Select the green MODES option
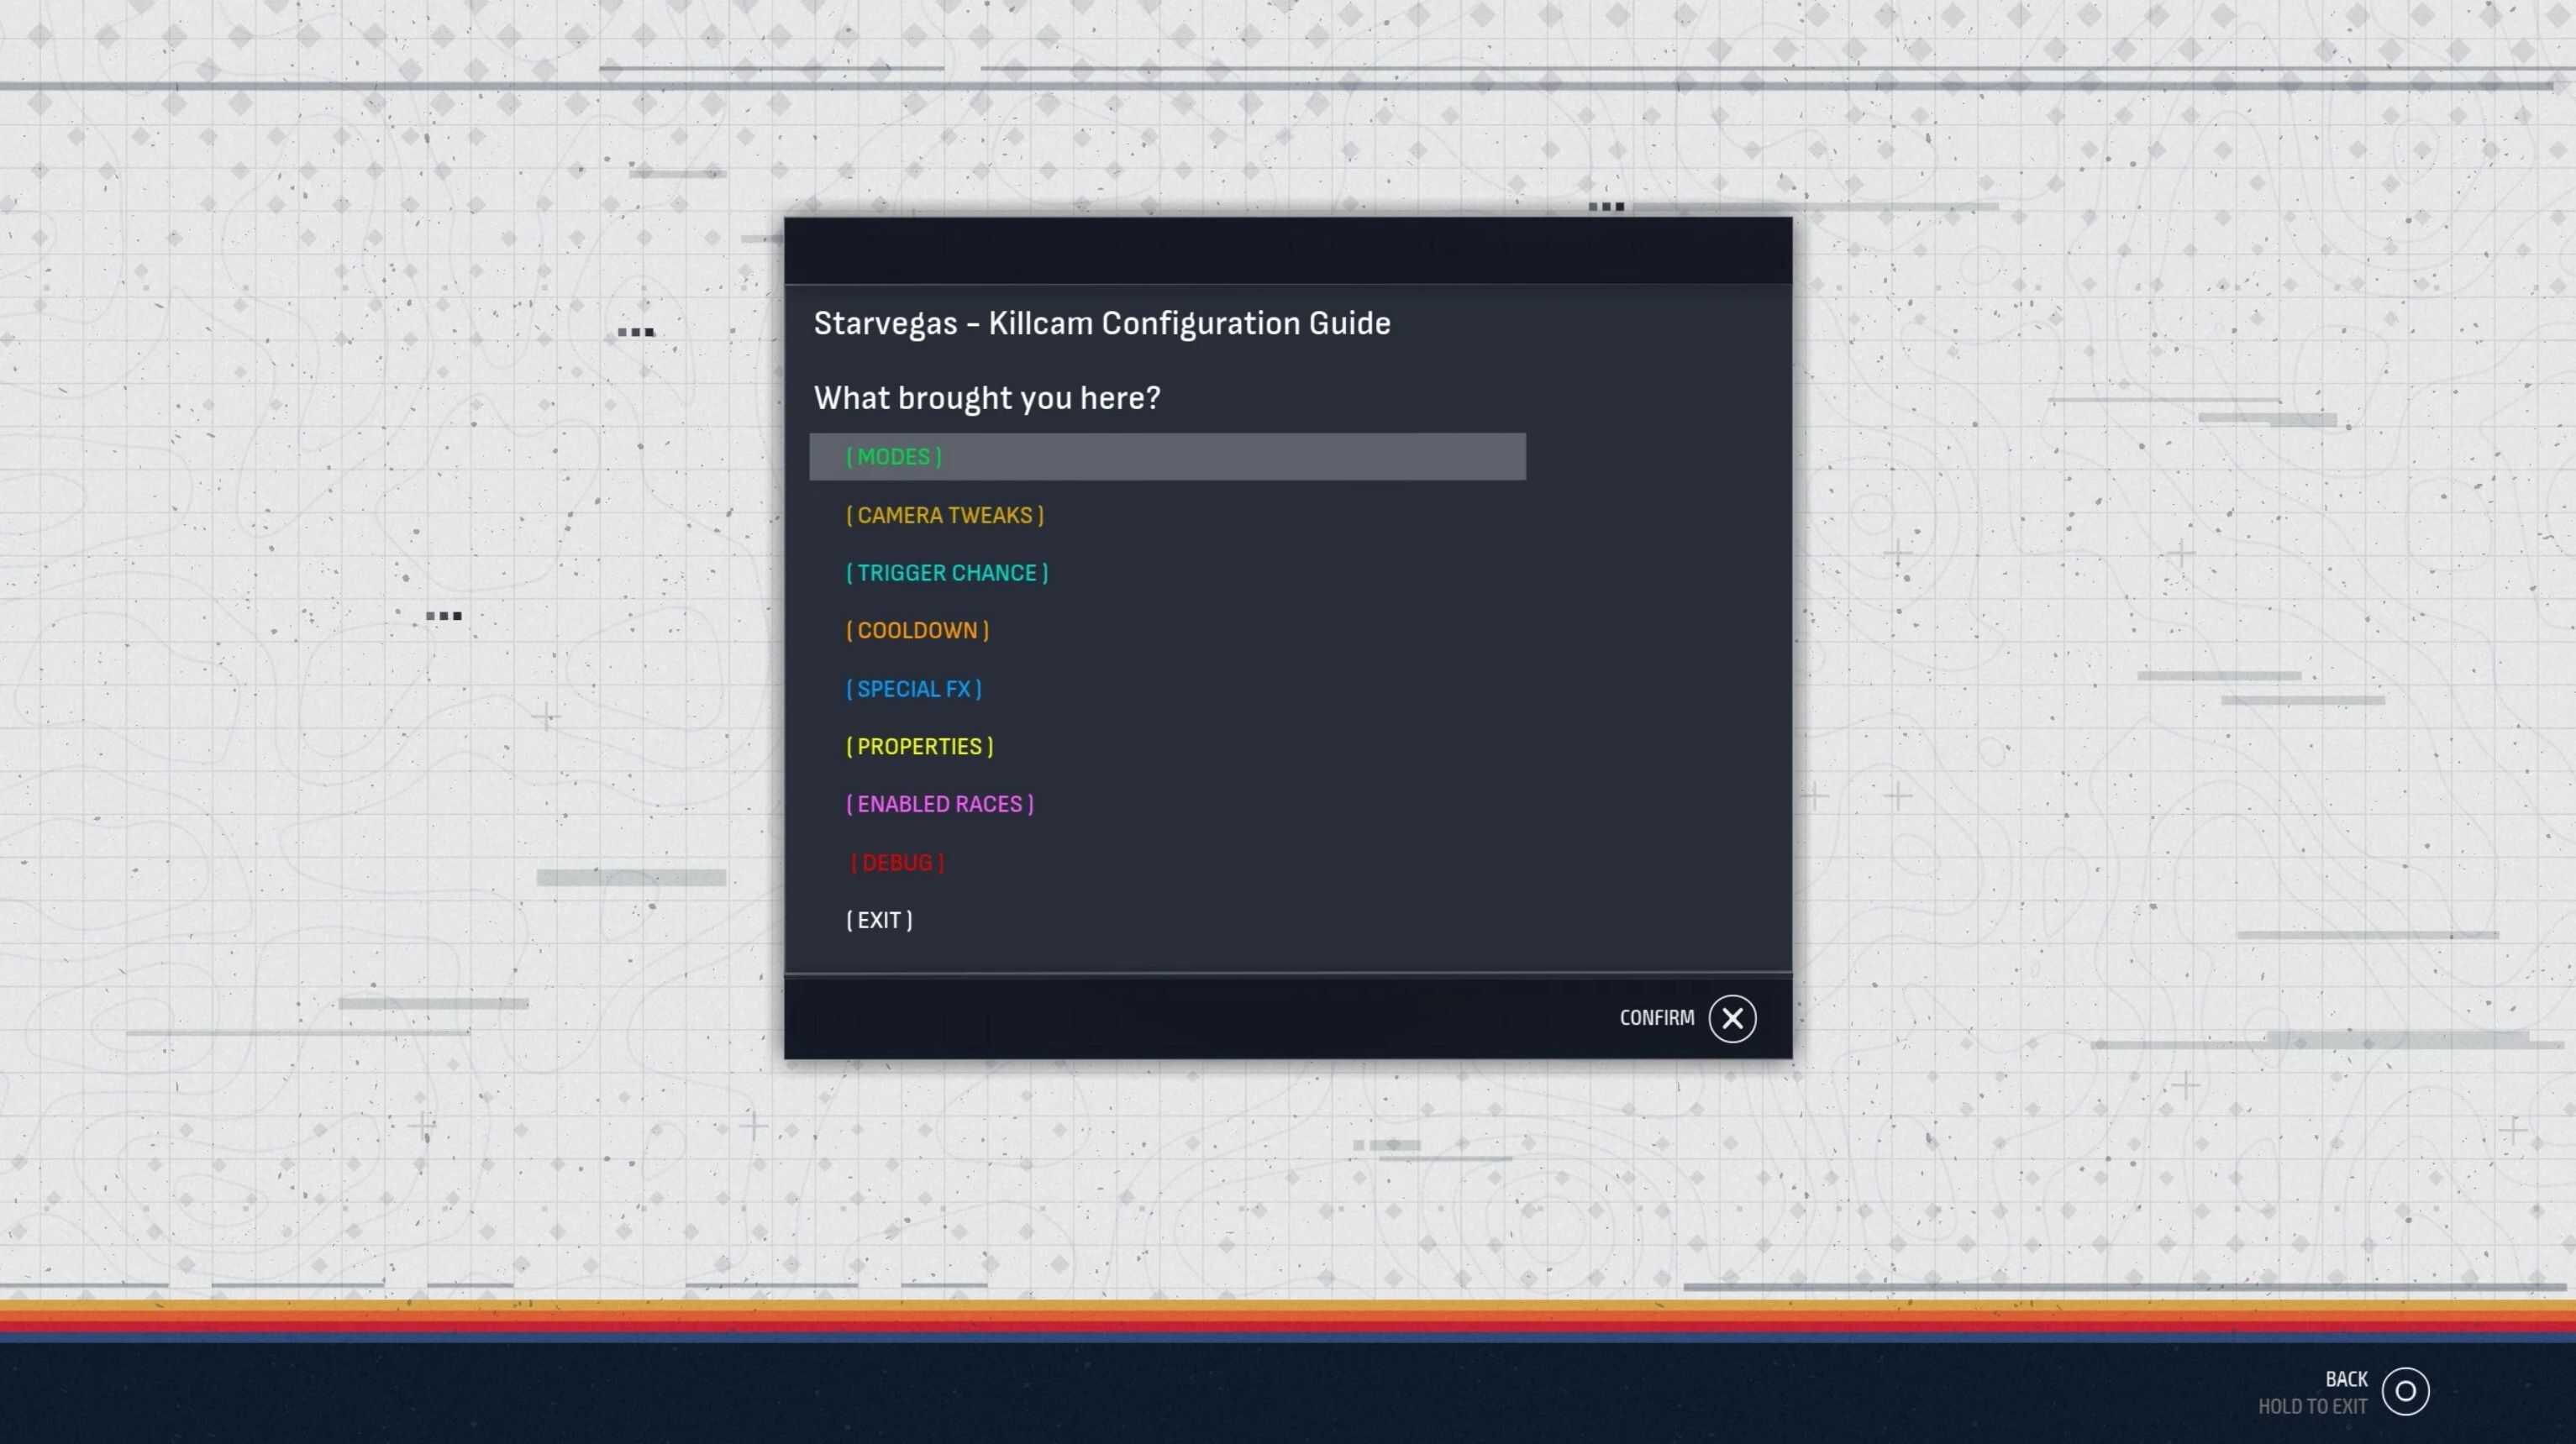 click(x=893, y=457)
